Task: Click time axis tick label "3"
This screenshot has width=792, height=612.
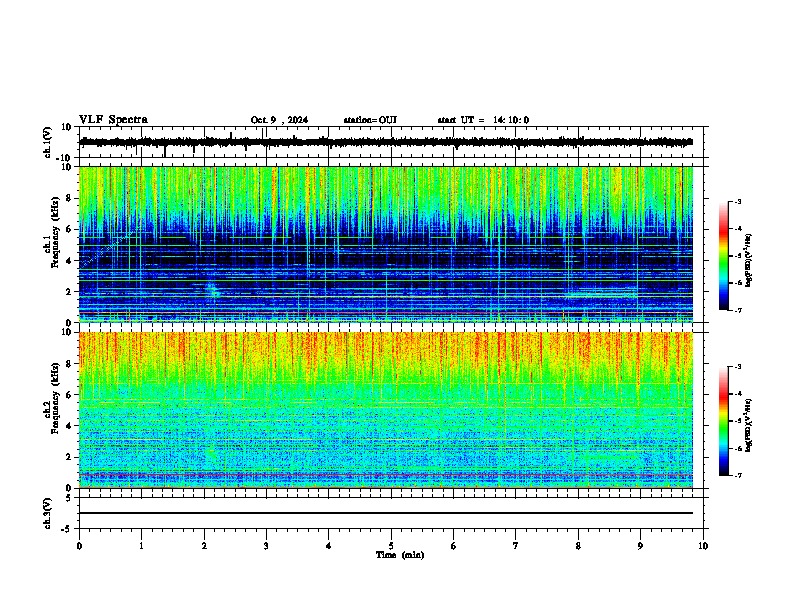Action: 266,546
